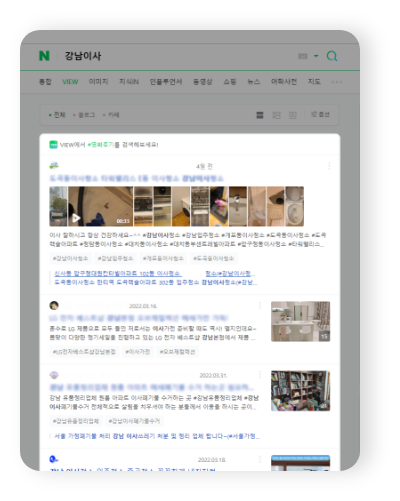Open the first post title about 도곡동이사청소
The height and width of the screenshot is (501, 400).
pyautogui.click(x=136, y=178)
